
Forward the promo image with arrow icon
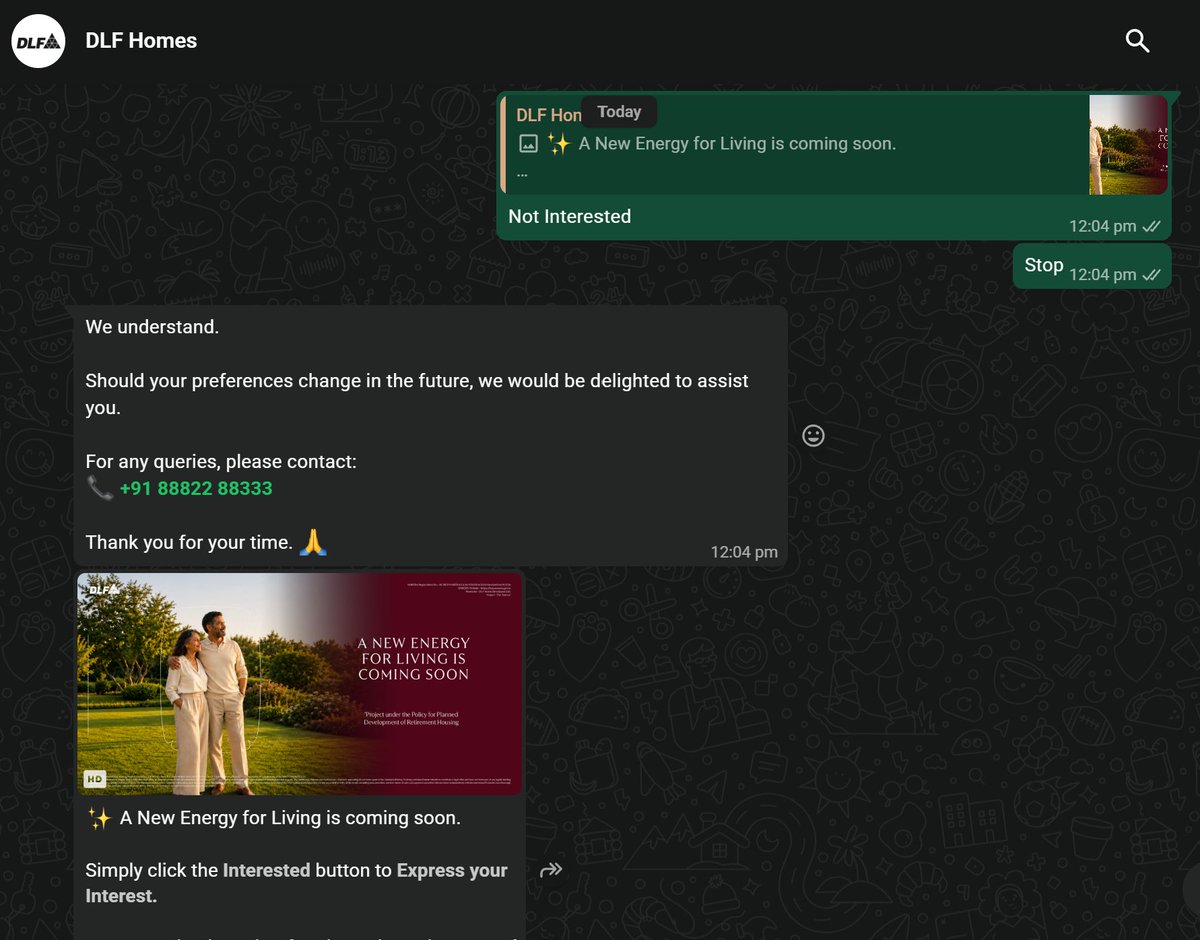point(551,870)
